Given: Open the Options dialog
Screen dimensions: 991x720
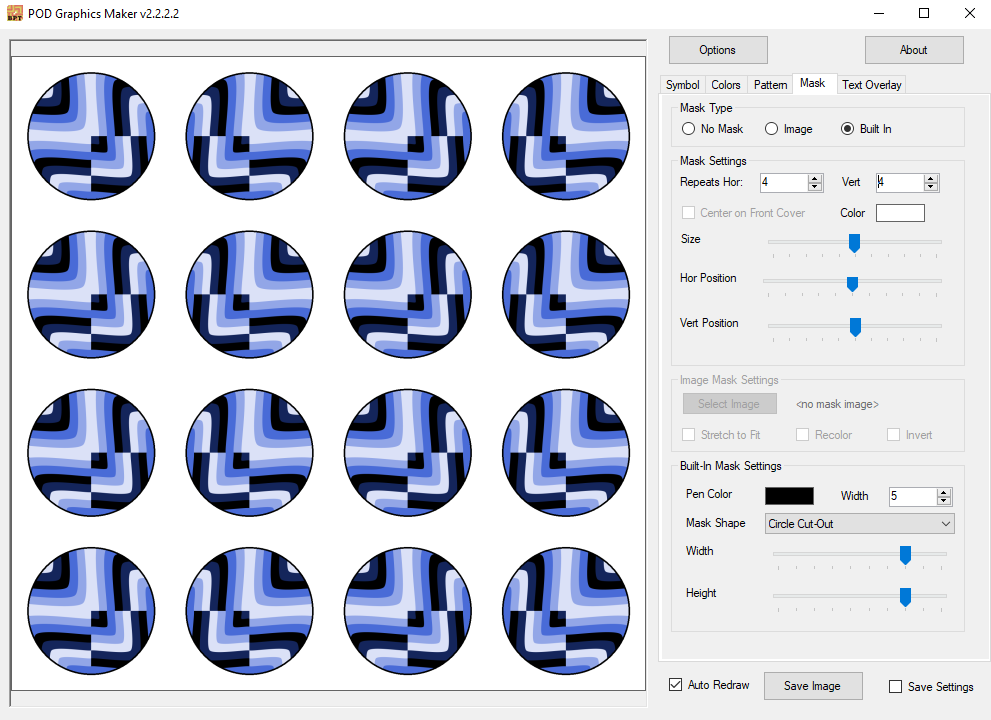Looking at the screenshot, I should point(718,50).
